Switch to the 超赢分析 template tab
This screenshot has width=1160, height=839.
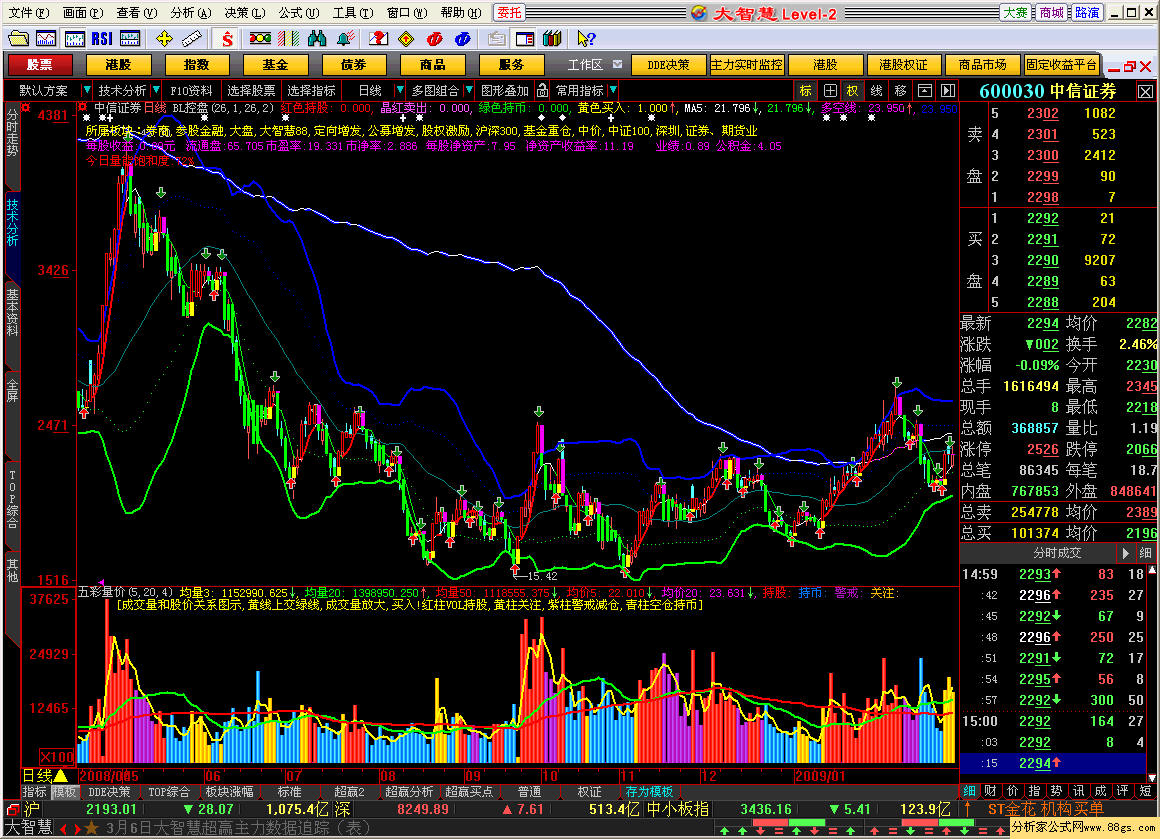409,792
